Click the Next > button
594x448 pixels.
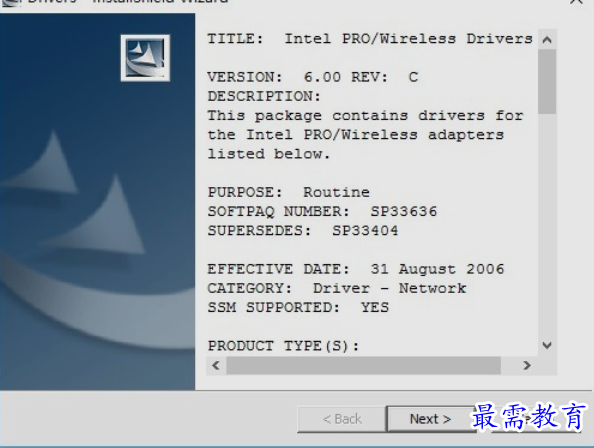(x=431, y=419)
